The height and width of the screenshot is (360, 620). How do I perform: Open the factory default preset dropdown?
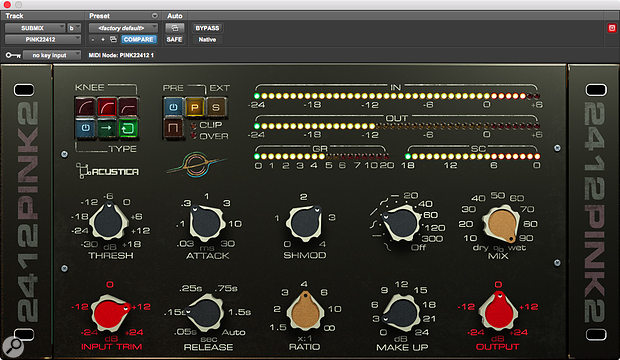(x=123, y=28)
